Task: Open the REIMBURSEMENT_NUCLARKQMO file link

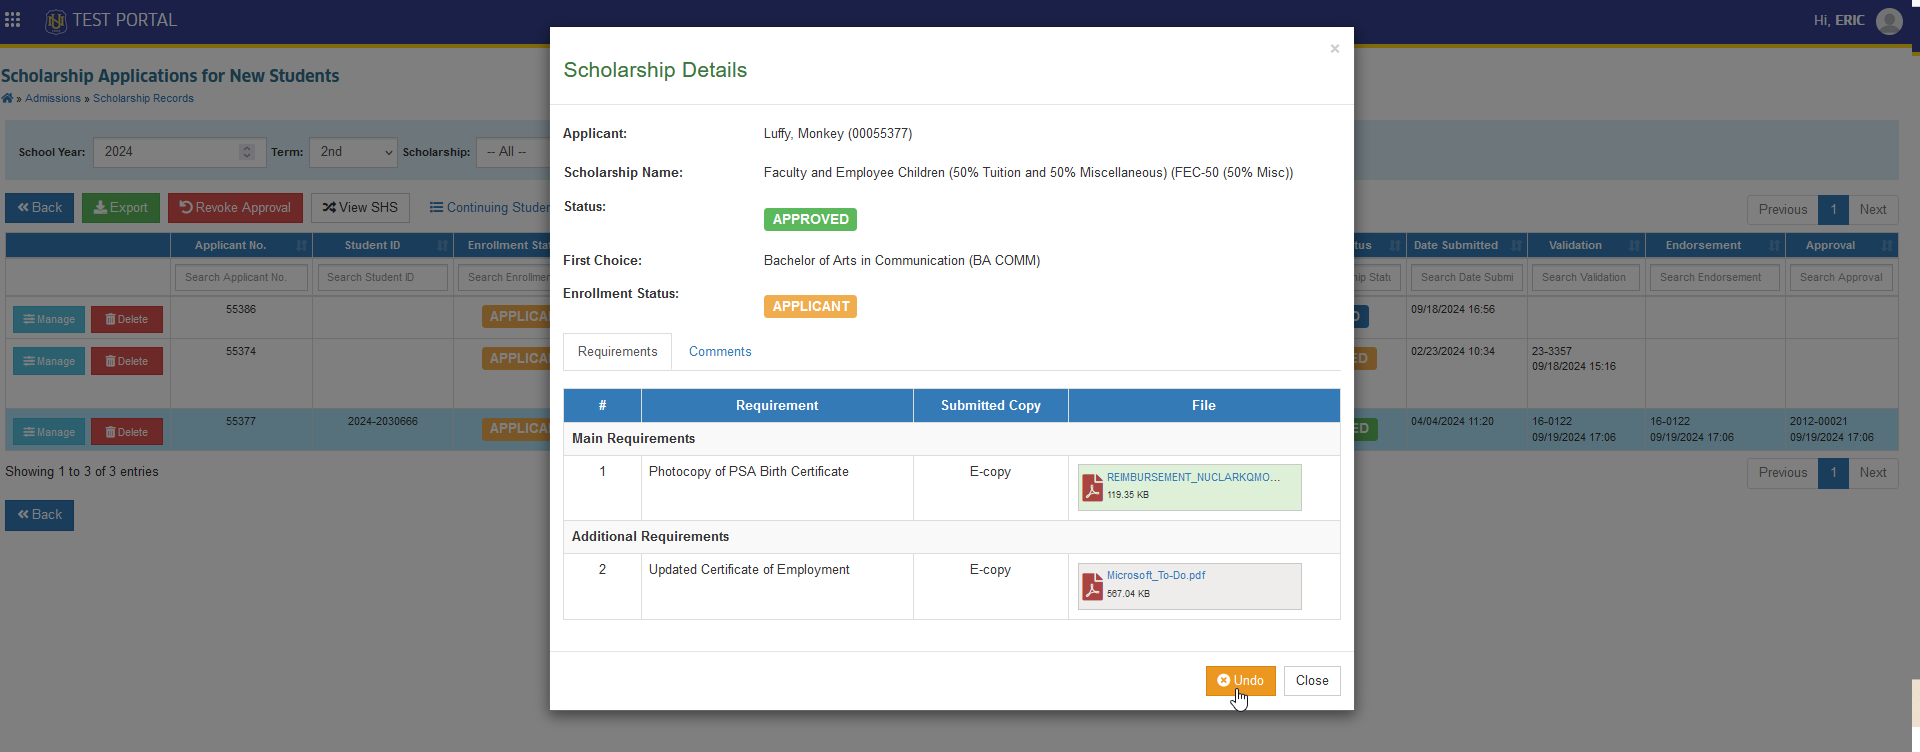Action: [x=1193, y=477]
